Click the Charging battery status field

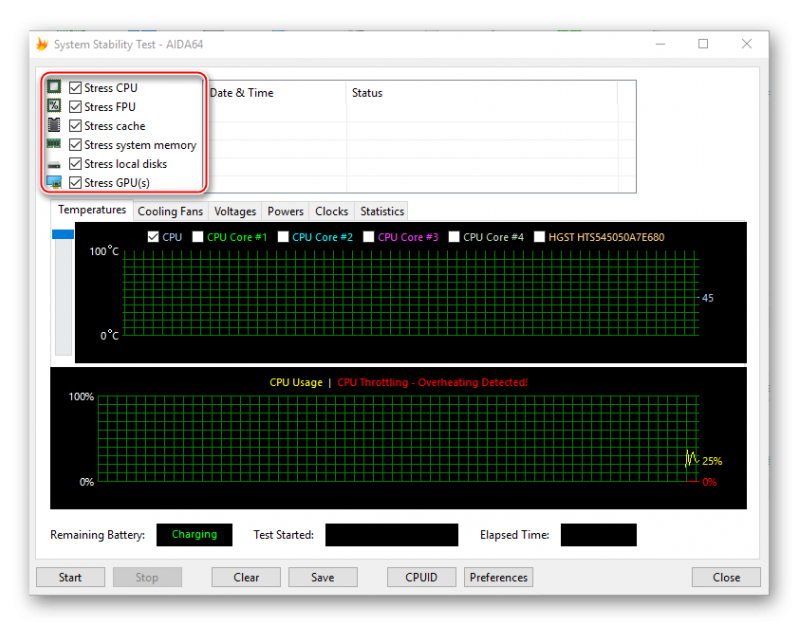point(194,535)
